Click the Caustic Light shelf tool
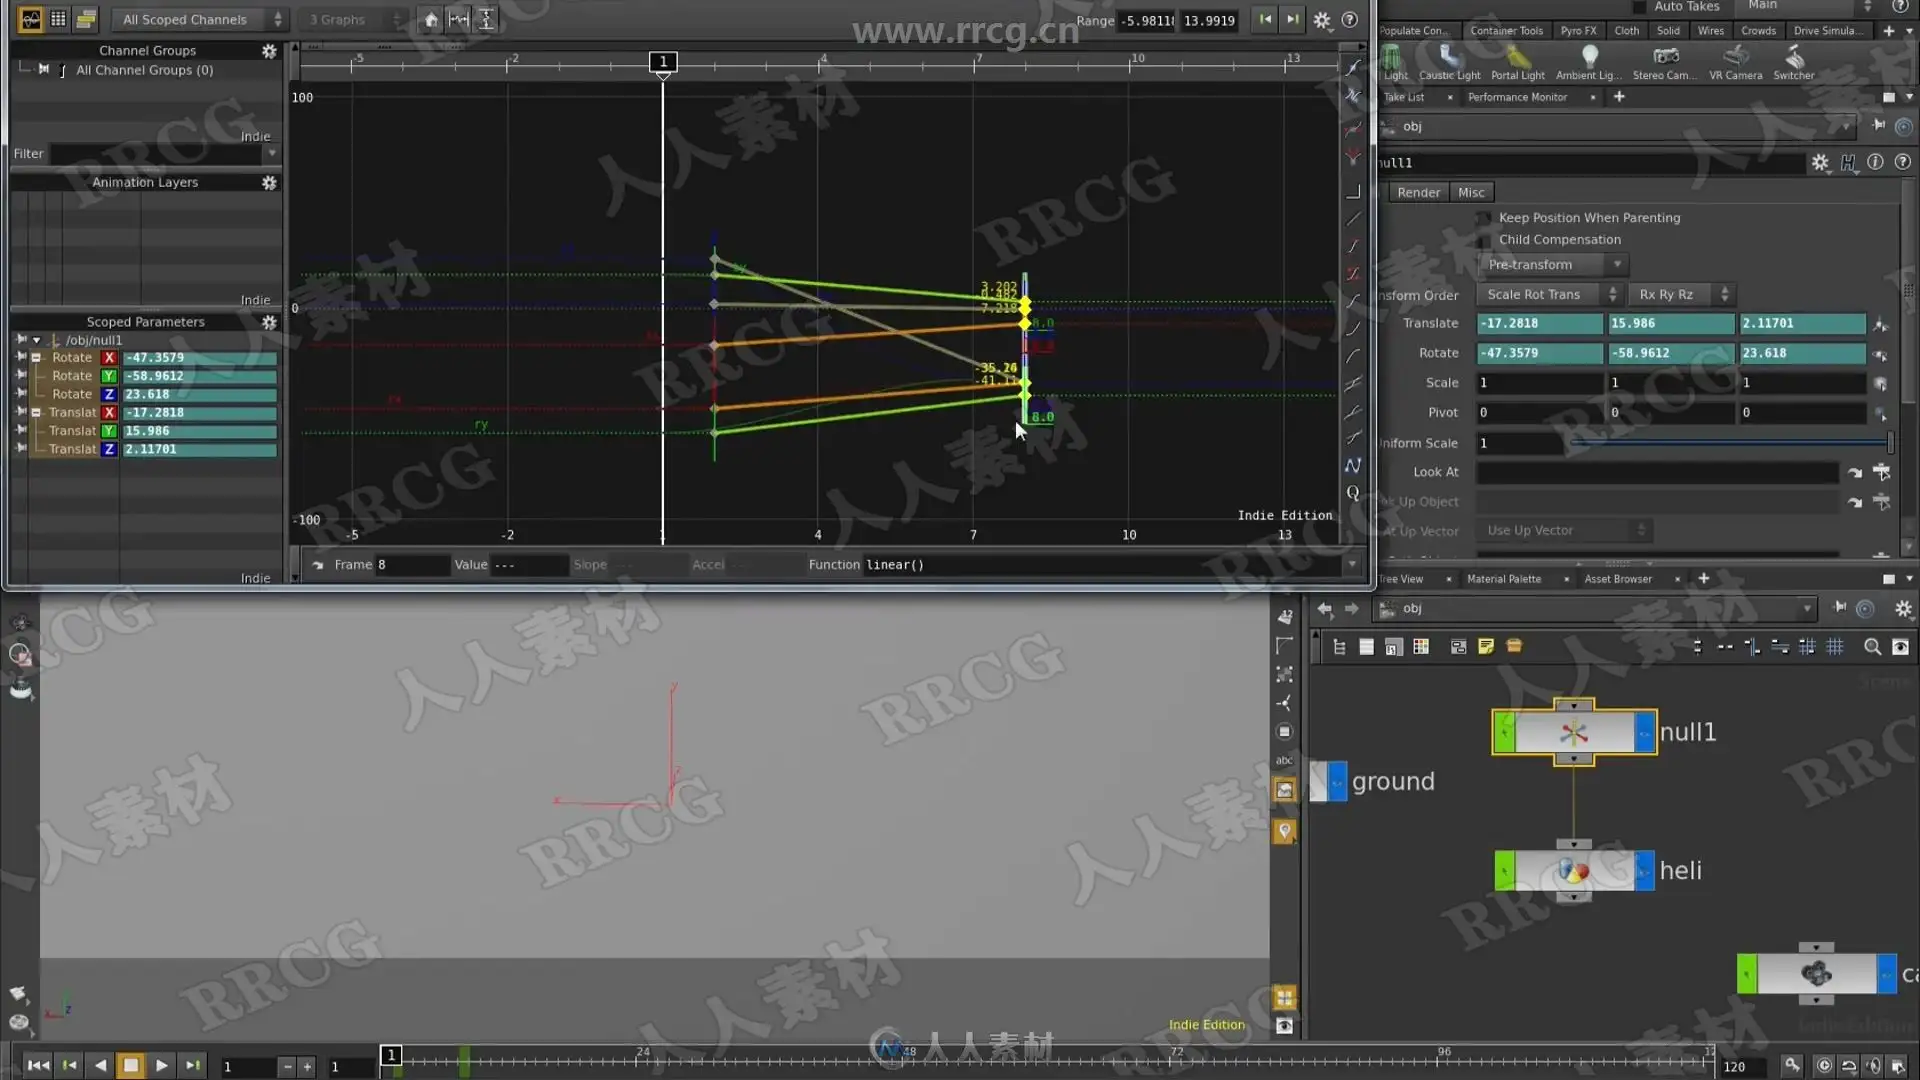The height and width of the screenshot is (1080, 1920). click(x=1449, y=62)
